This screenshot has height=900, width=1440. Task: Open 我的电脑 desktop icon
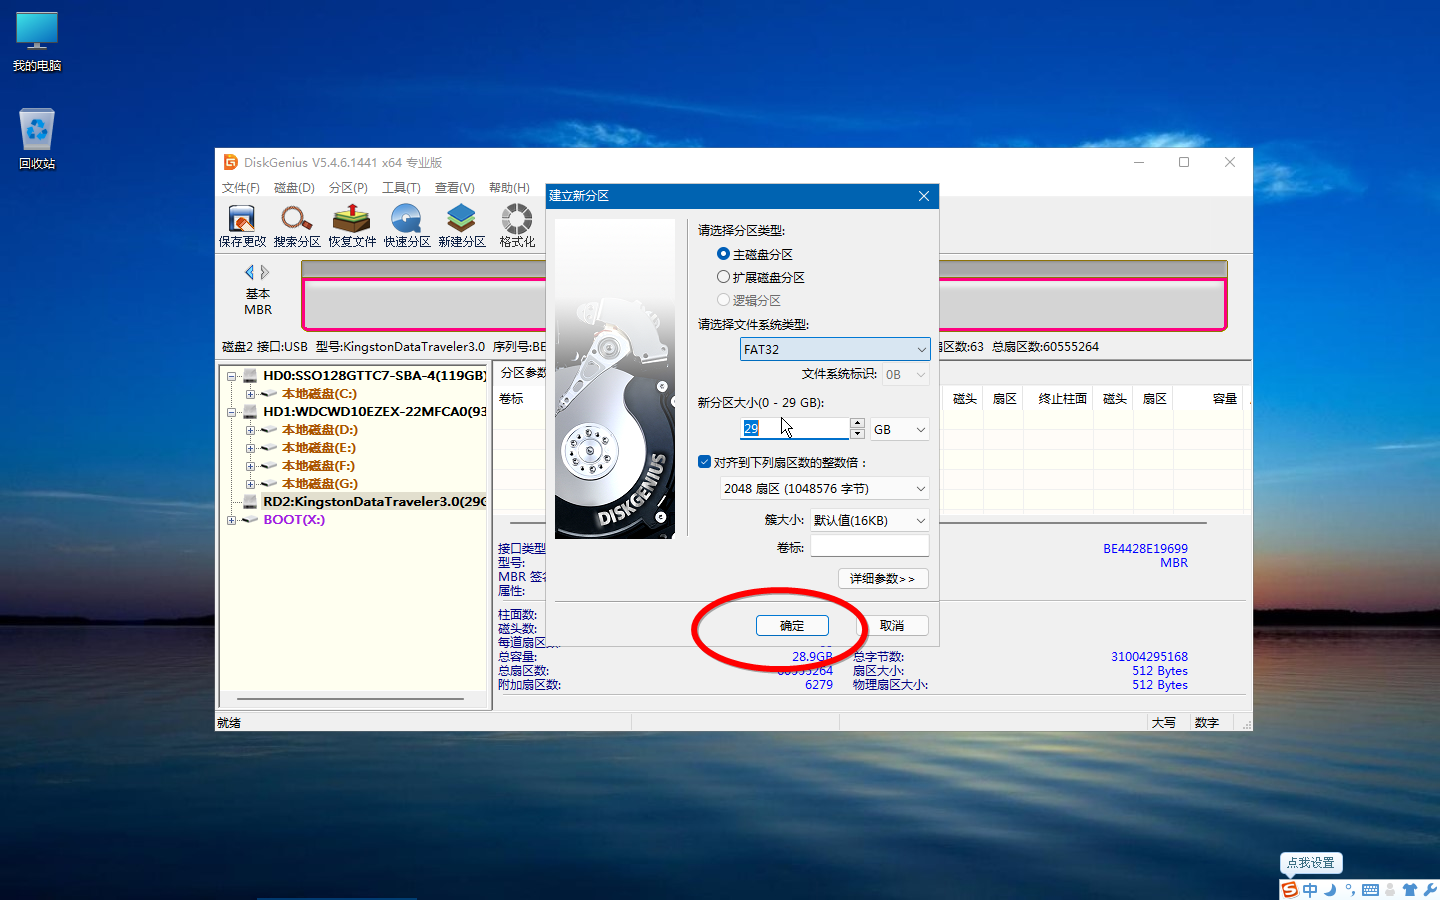37,42
